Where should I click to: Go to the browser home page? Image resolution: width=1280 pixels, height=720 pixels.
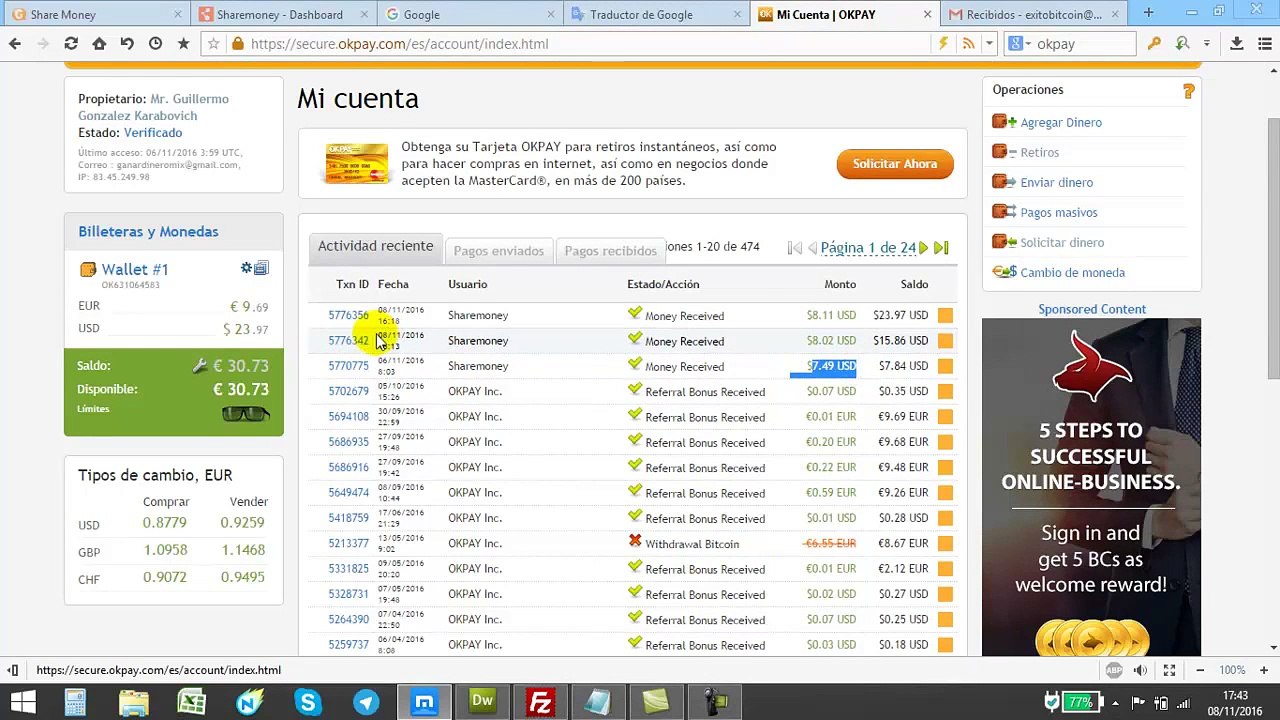[99, 44]
